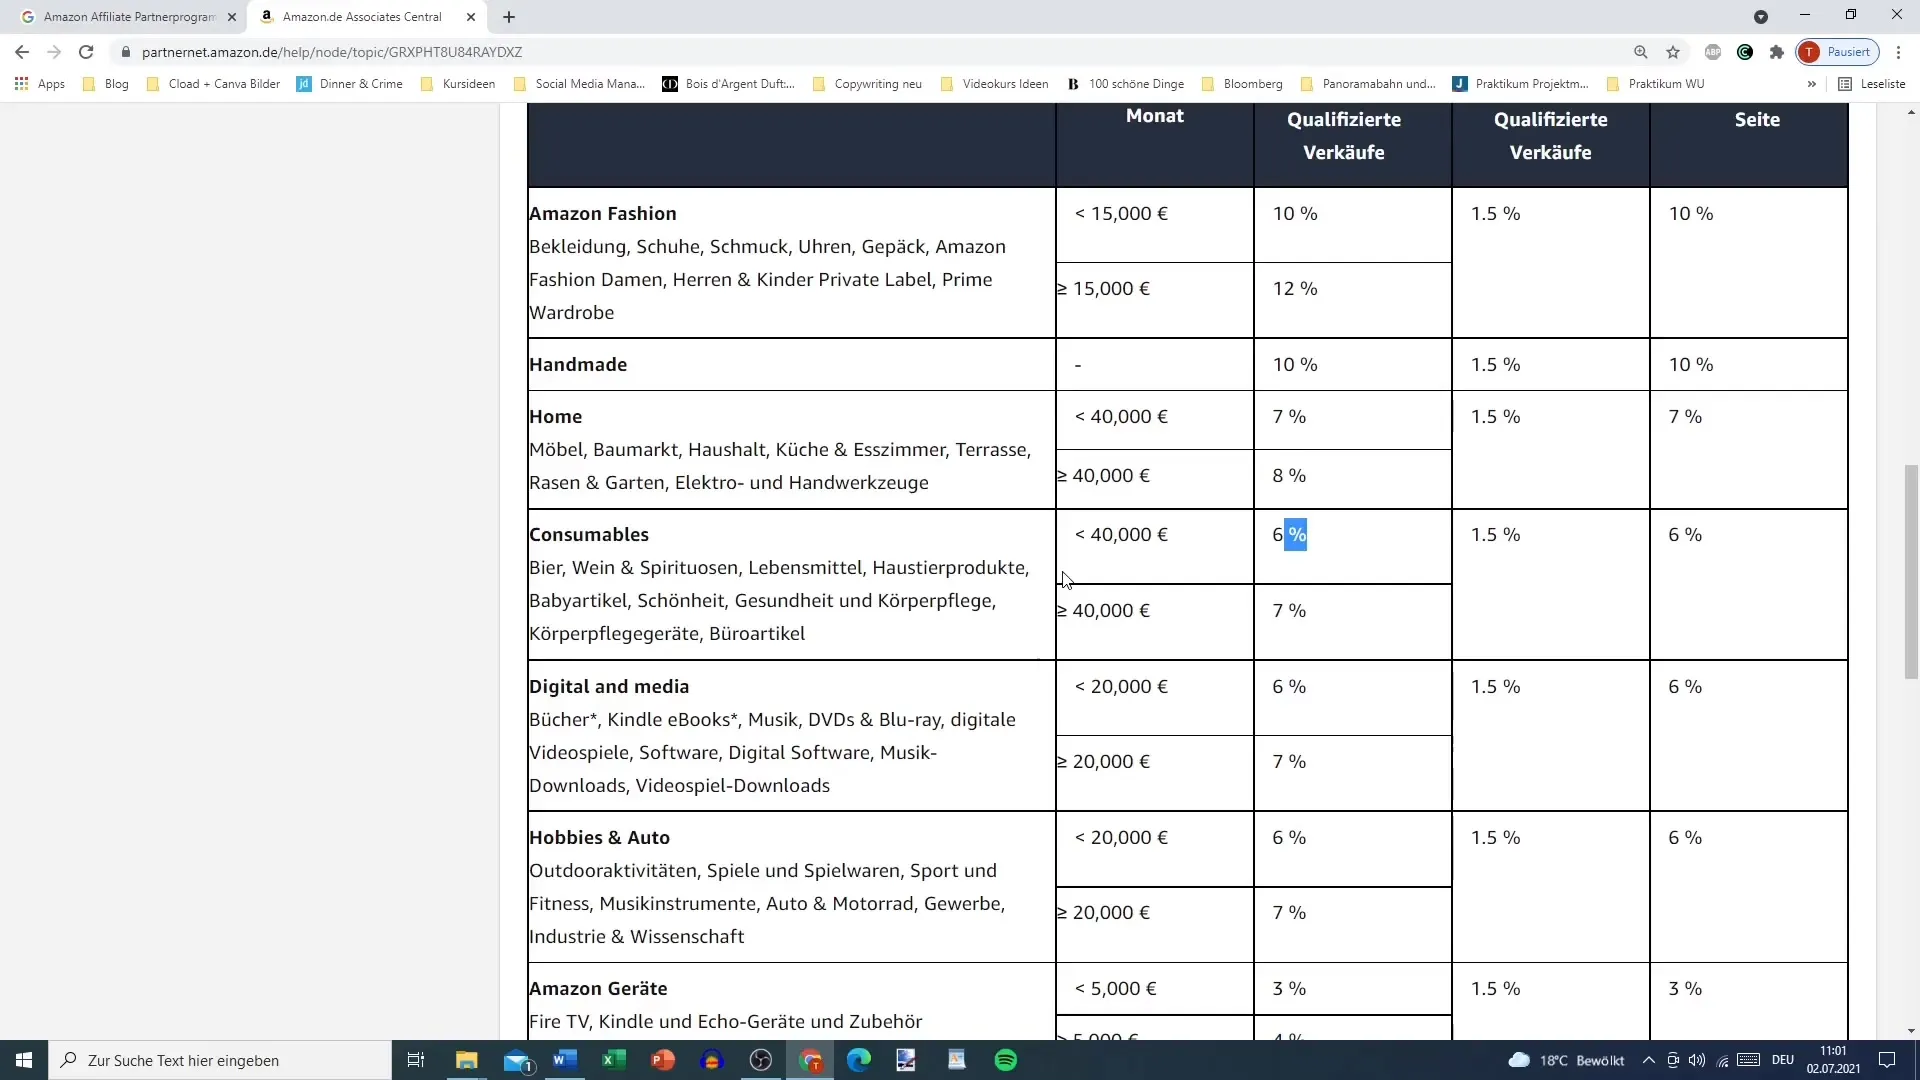Open the Chrome three-dot menu
Viewport: 1920px width, 1080px height.
click(1898, 52)
